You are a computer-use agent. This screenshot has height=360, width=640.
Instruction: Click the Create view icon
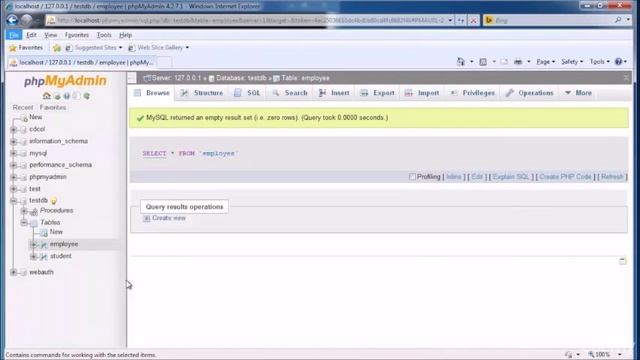coord(147,218)
